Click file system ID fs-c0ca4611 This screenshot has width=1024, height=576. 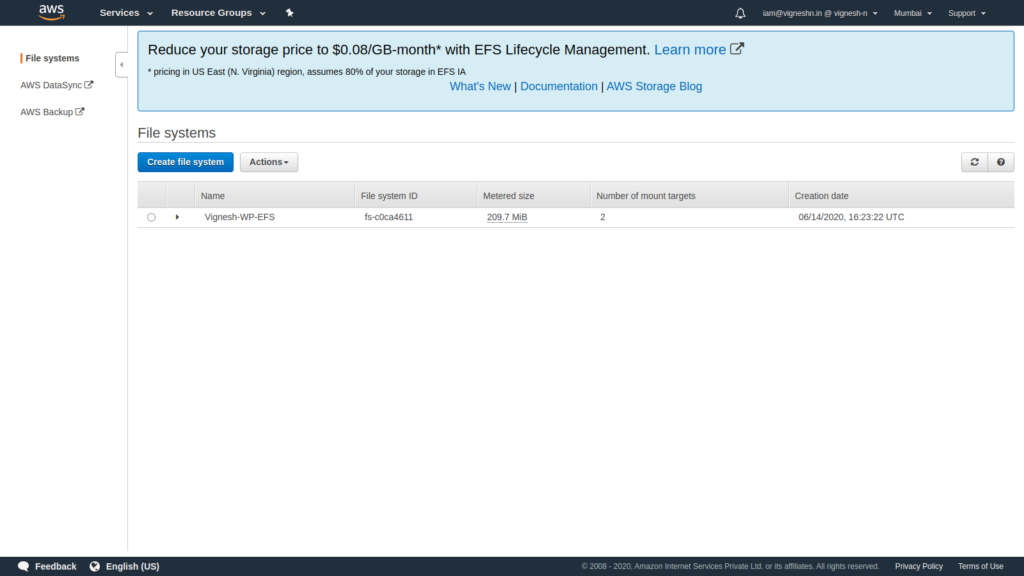[x=389, y=217]
